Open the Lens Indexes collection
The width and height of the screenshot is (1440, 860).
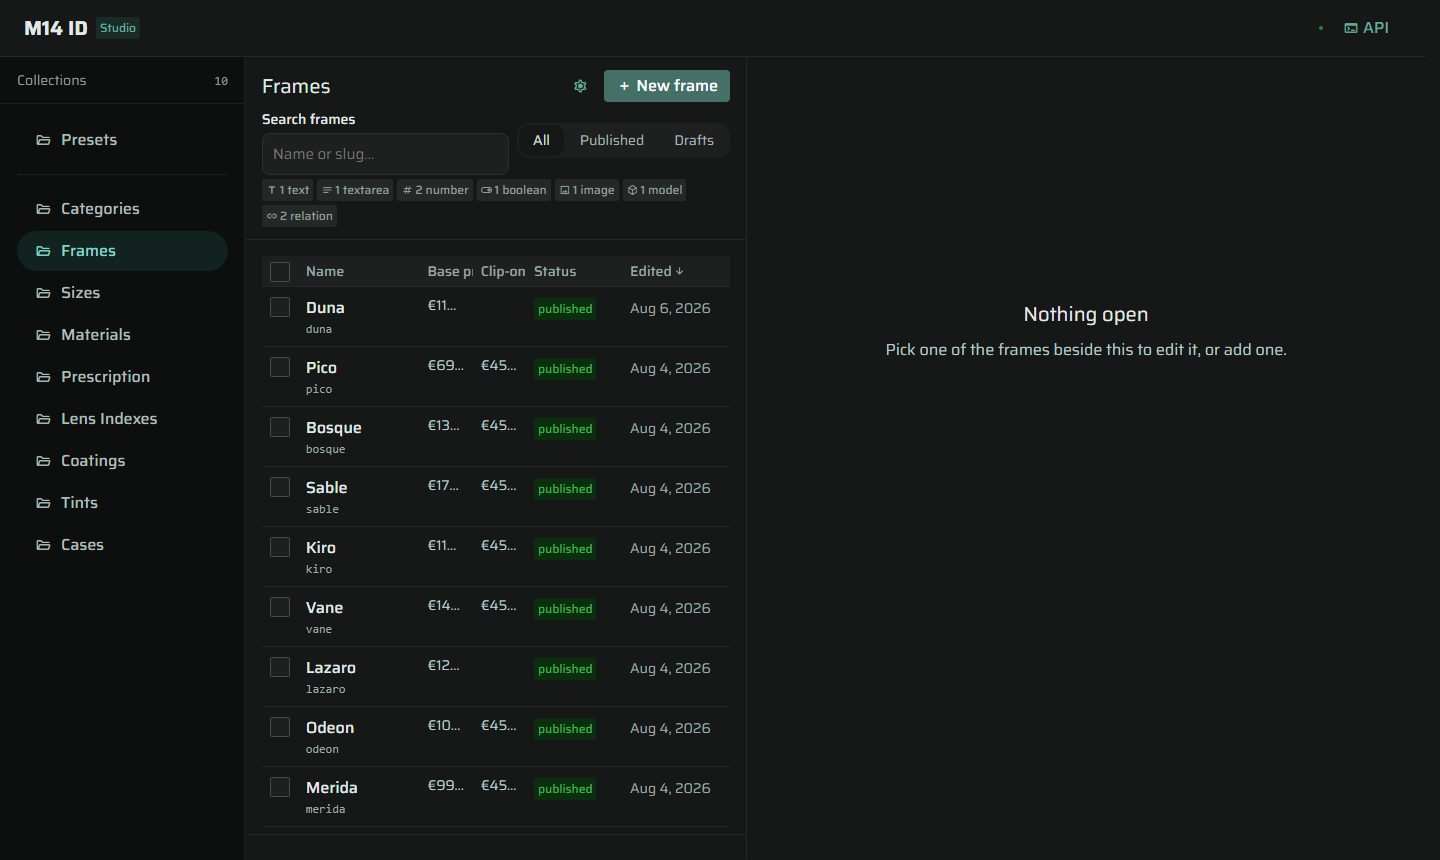click(122, 419)
